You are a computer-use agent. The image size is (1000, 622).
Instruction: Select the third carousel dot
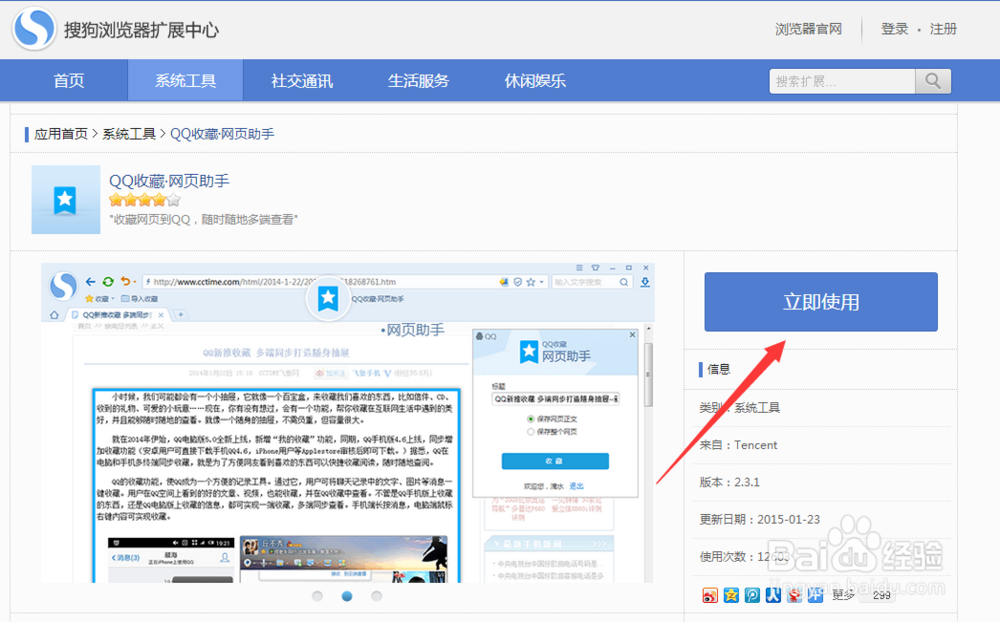point(376,596)
